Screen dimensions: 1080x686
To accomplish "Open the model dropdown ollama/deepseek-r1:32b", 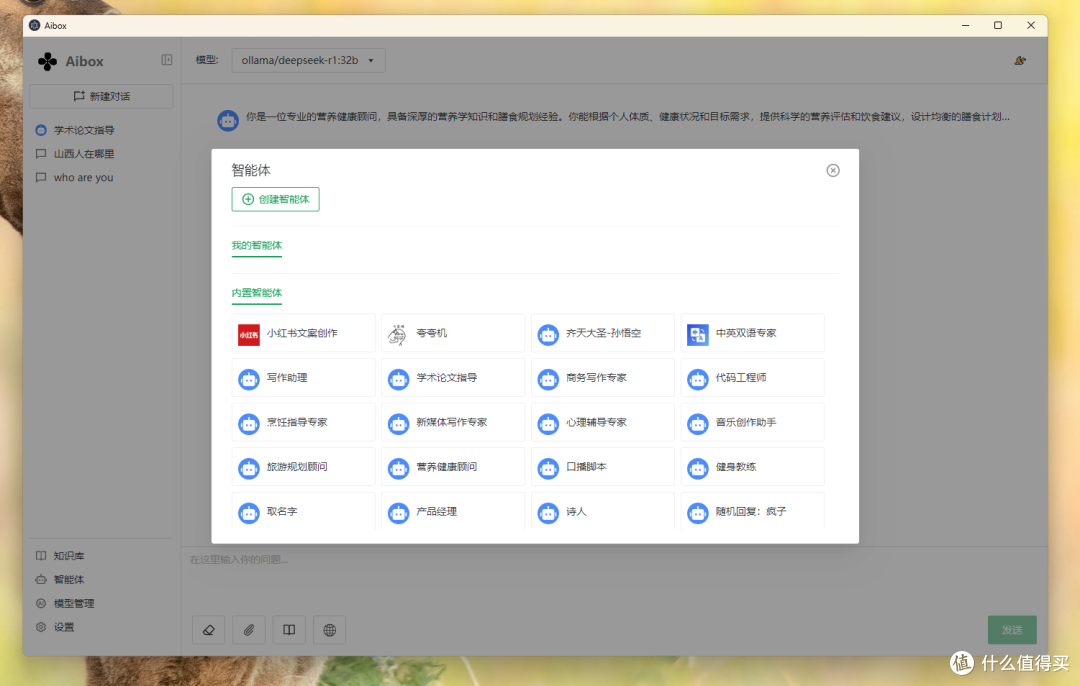I will (x=308, y=60).
